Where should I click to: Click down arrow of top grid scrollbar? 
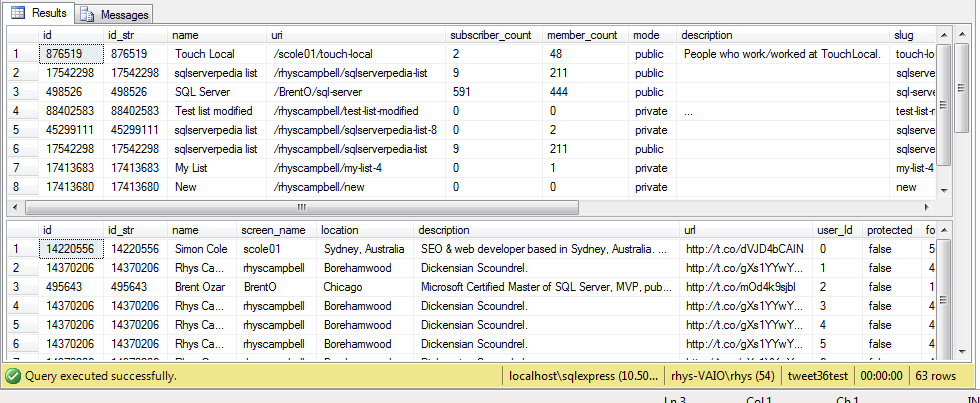[944, 190]
